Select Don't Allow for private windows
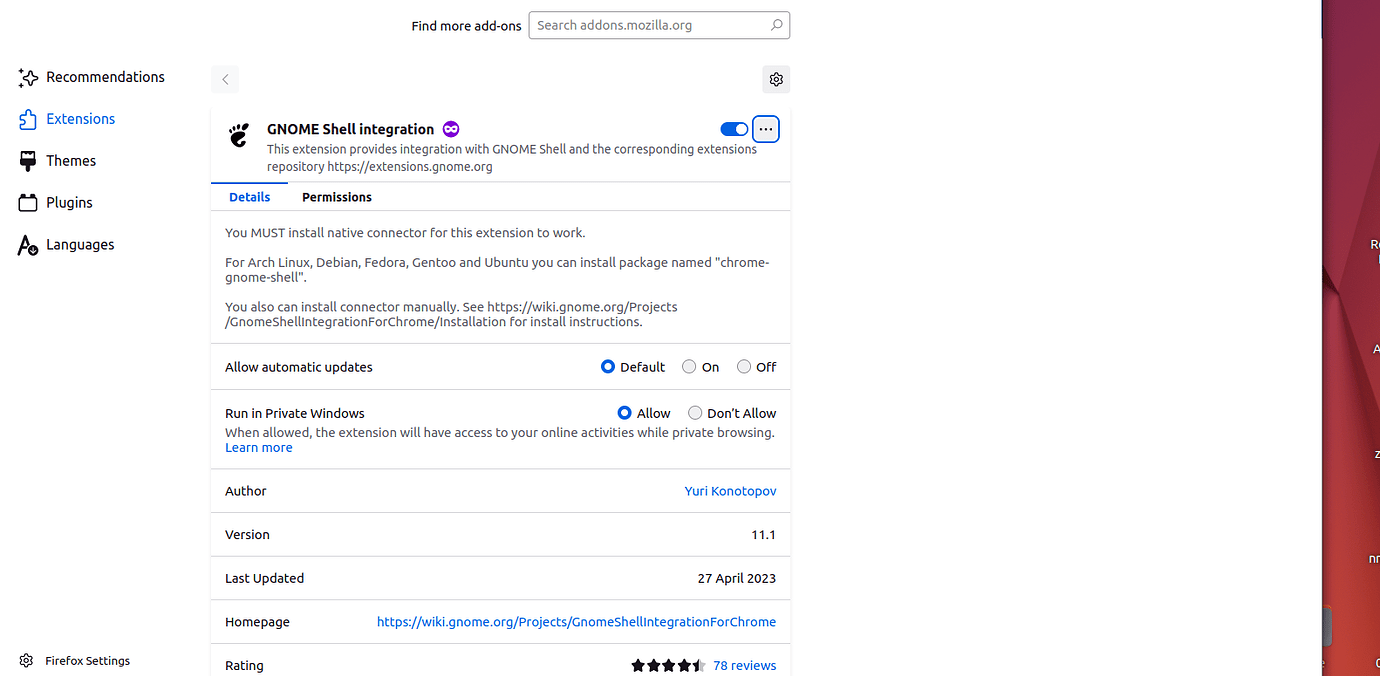The height and width of the screenshot is (676, 1380). click(x=695, y=413)
